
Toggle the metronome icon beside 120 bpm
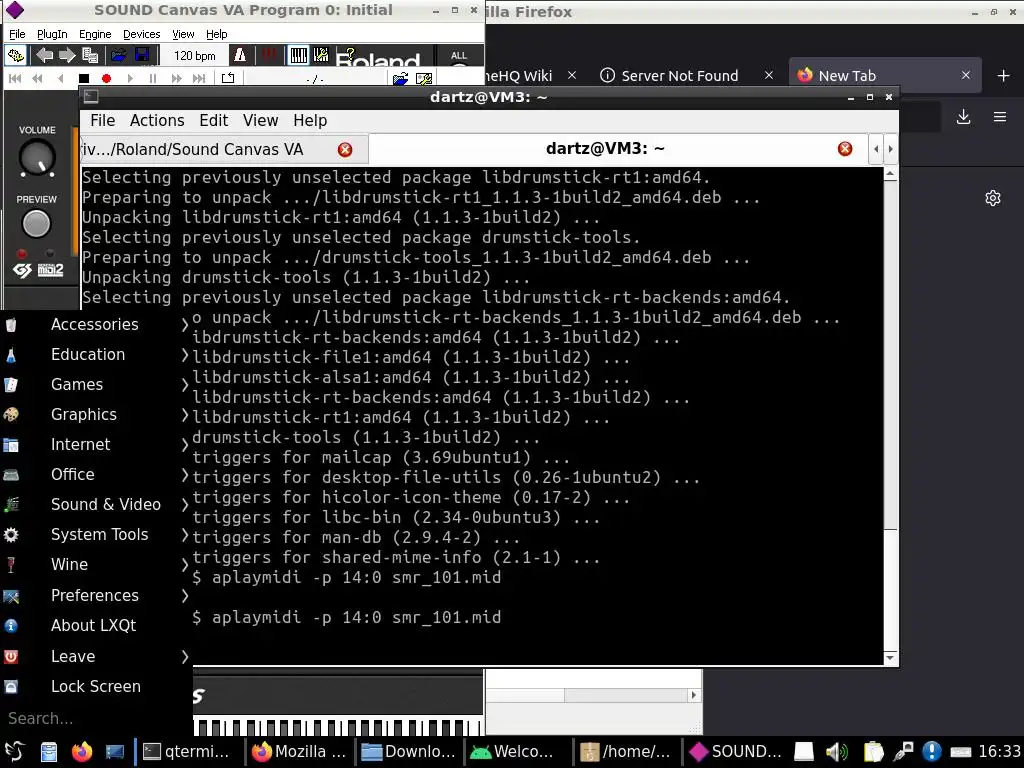[240, 56]
